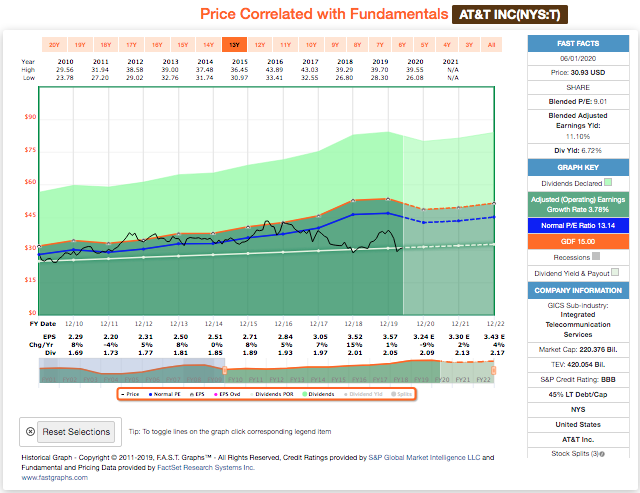The width and height of the screenshot is (640, 493).
Task: Select the 20Y time range tab
Action: click(x=54, y=45)
